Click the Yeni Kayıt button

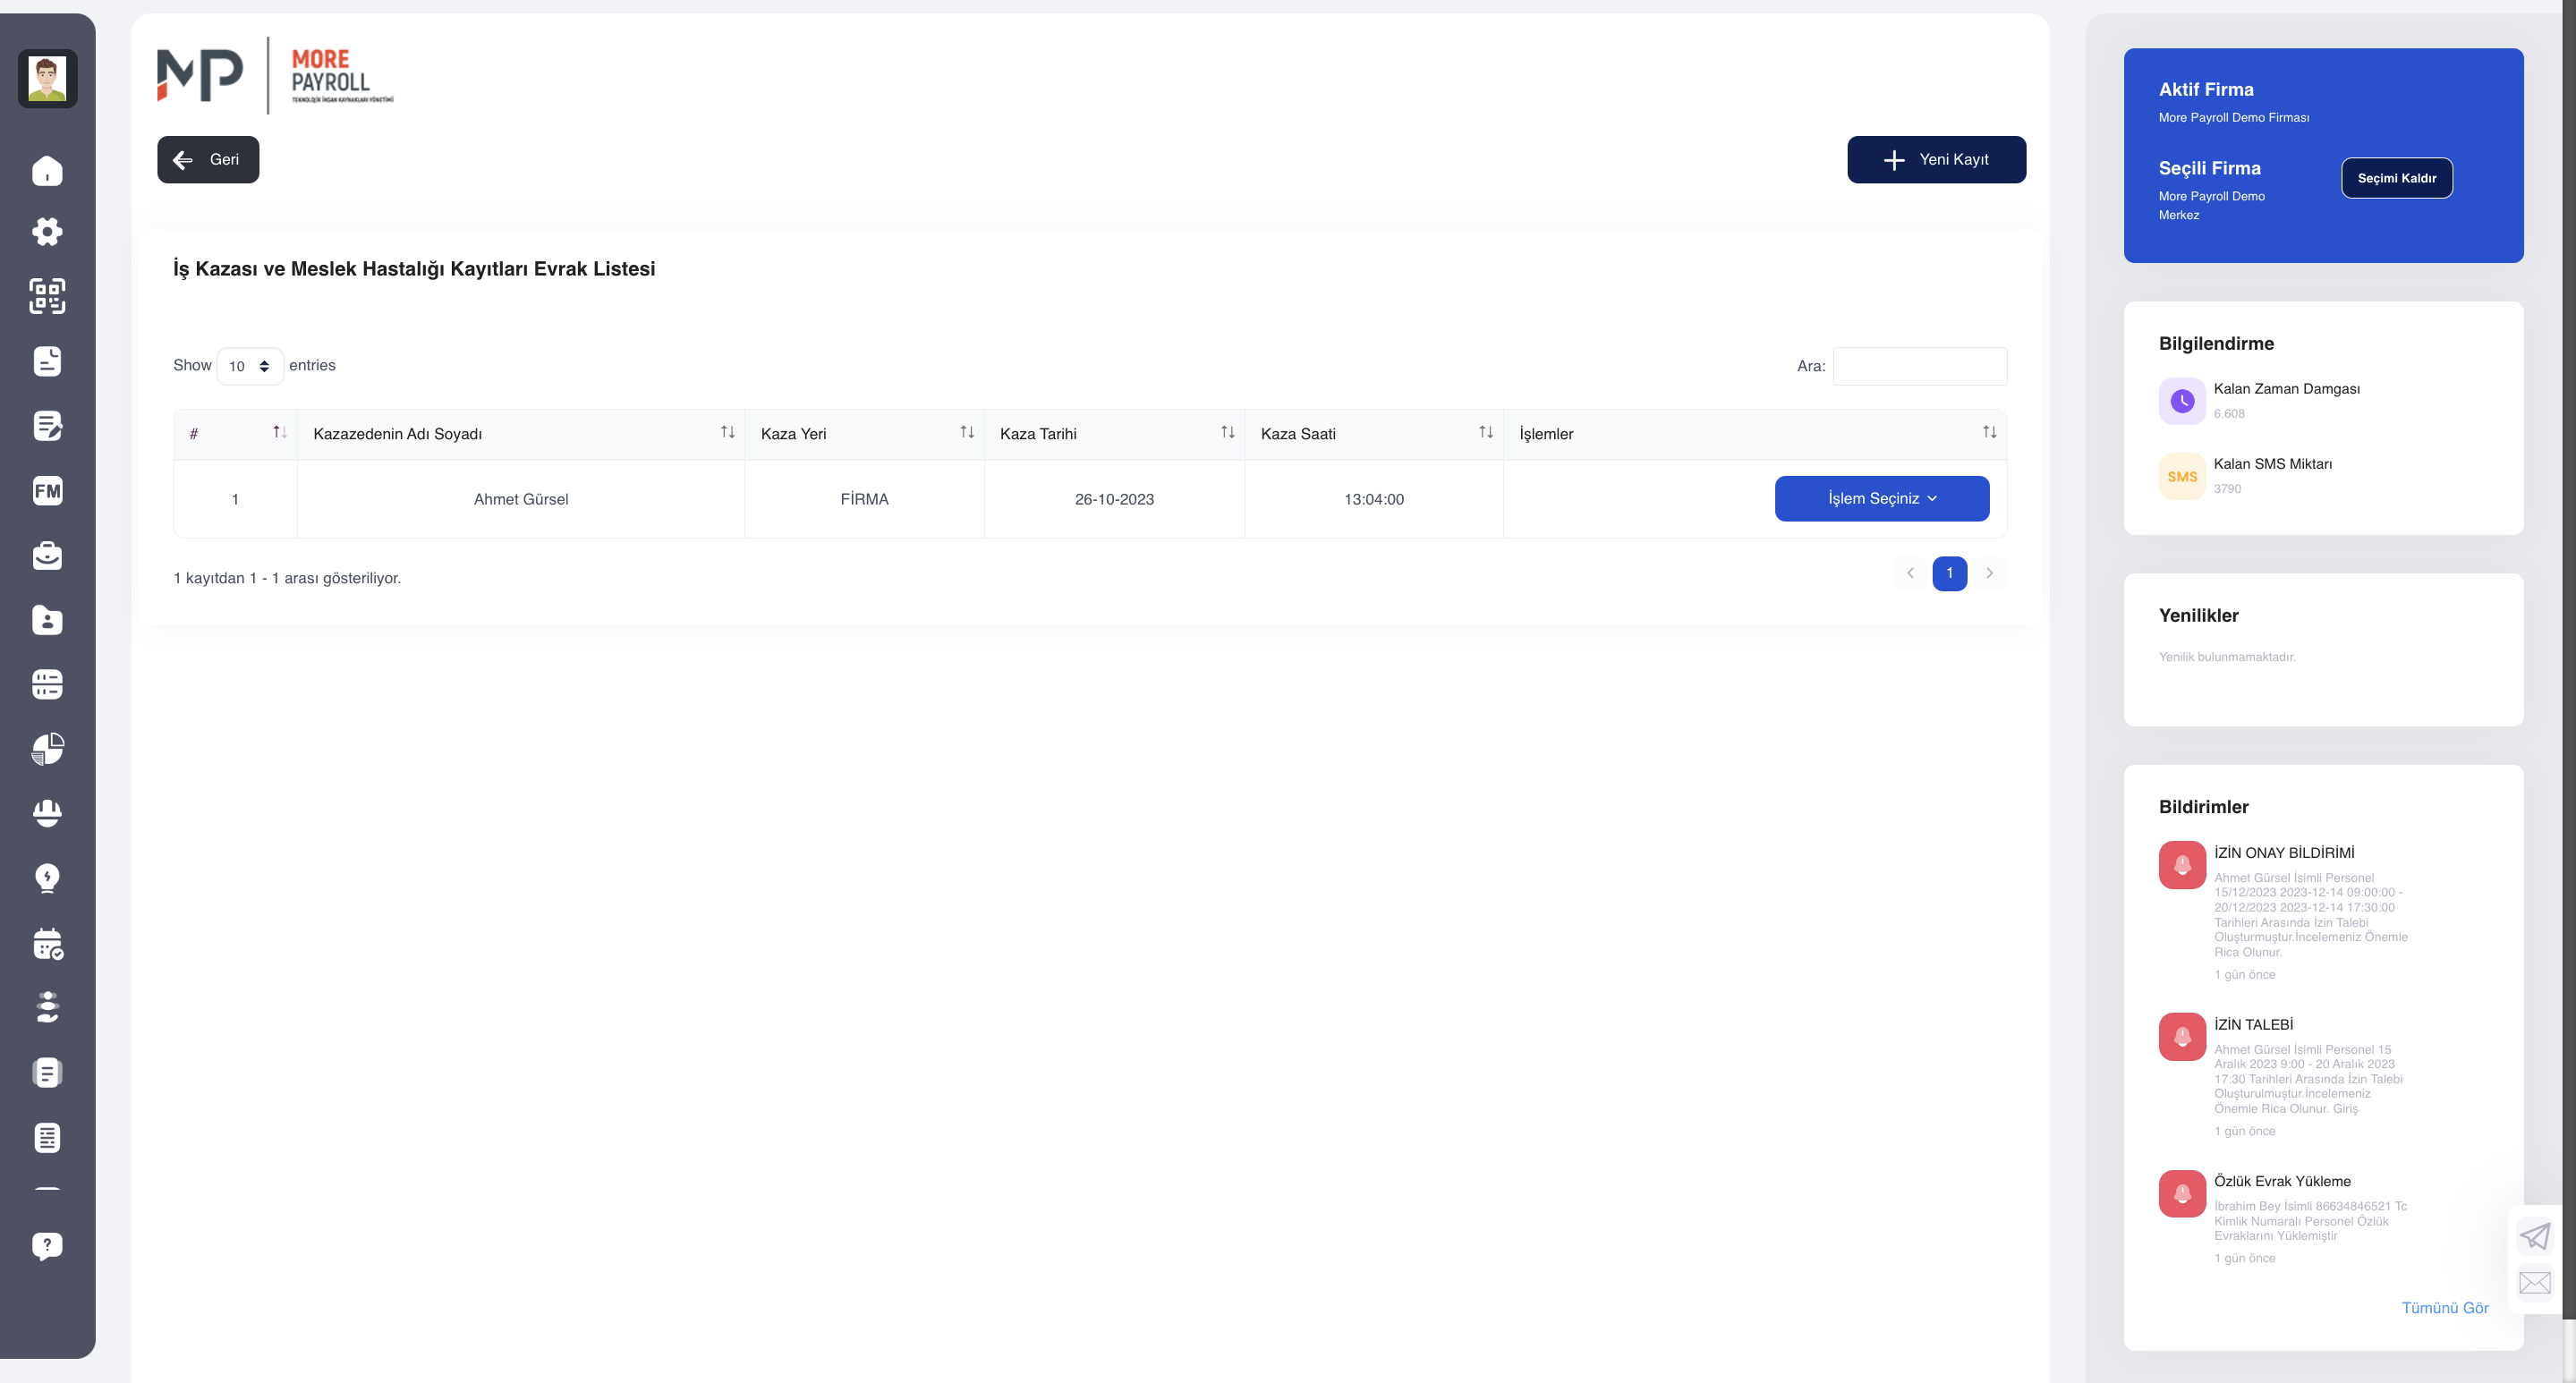(1936, 160)
